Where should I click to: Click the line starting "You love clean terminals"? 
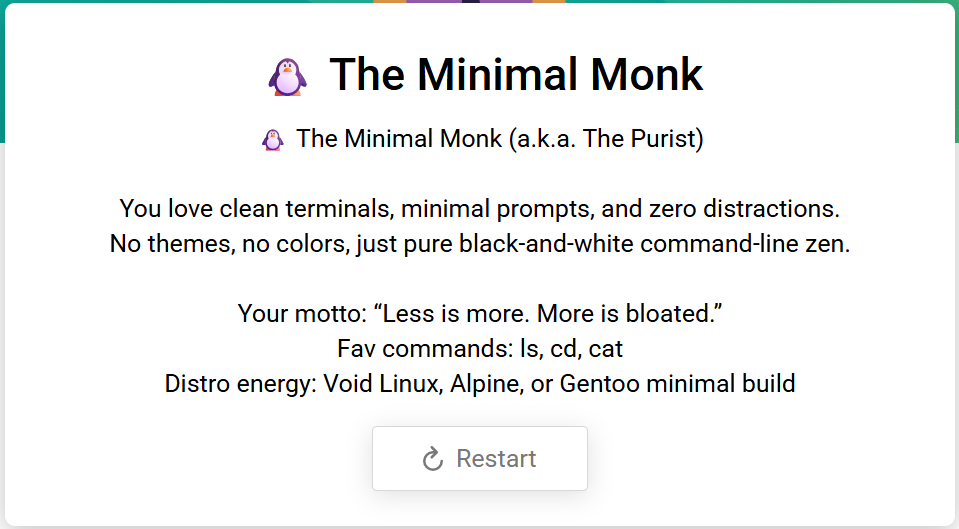tap(479, 210)
